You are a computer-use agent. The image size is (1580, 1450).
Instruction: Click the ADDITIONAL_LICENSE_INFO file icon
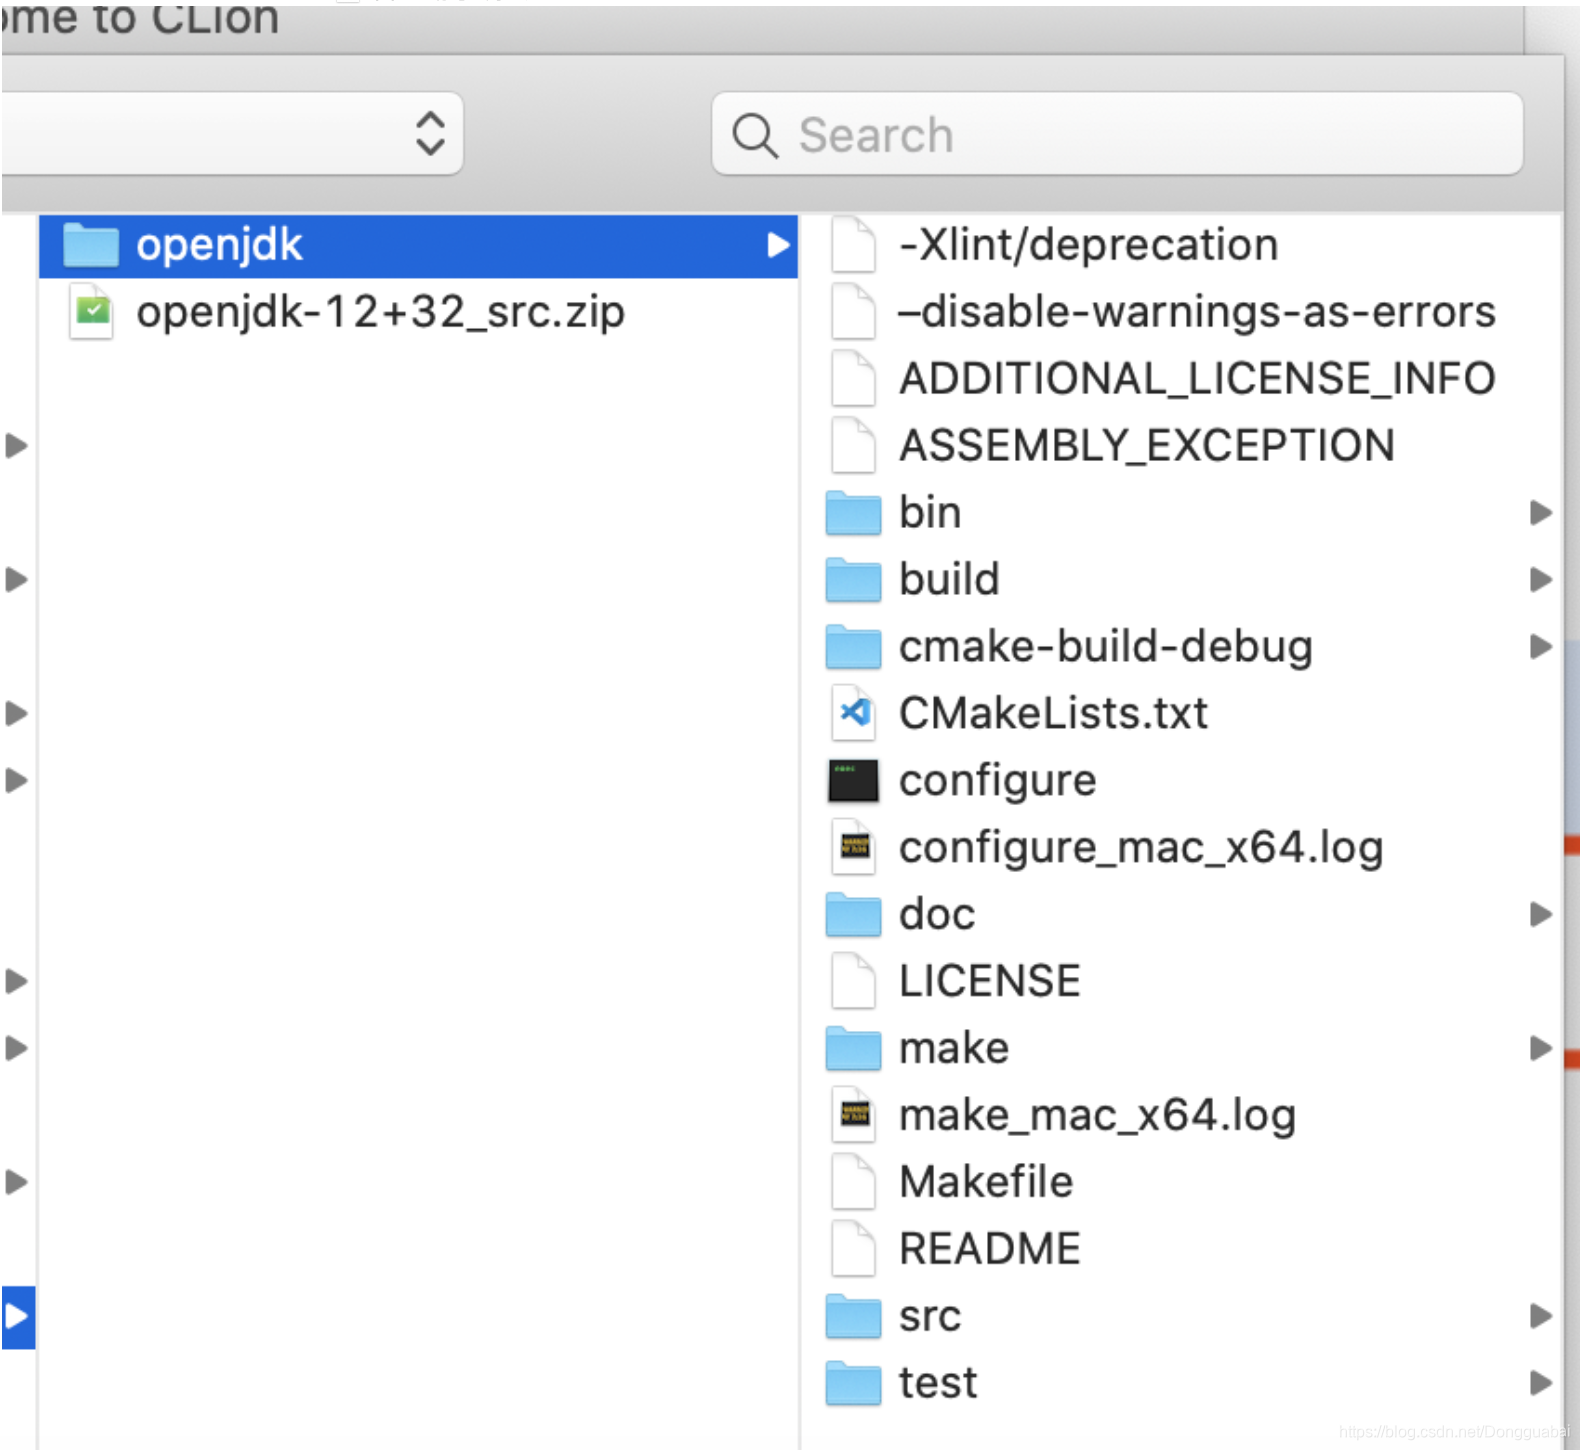coord(853,379)
